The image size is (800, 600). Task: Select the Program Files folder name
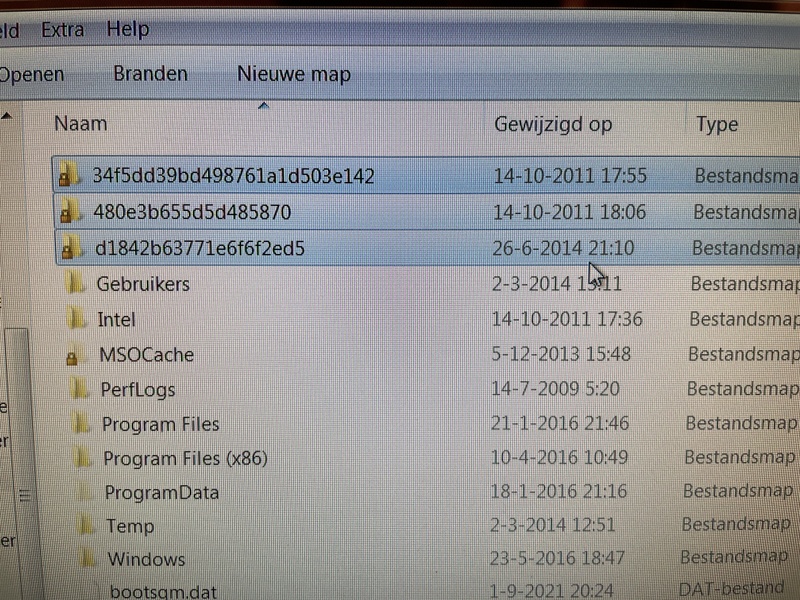pyautogui.click(x=160, y=424)
